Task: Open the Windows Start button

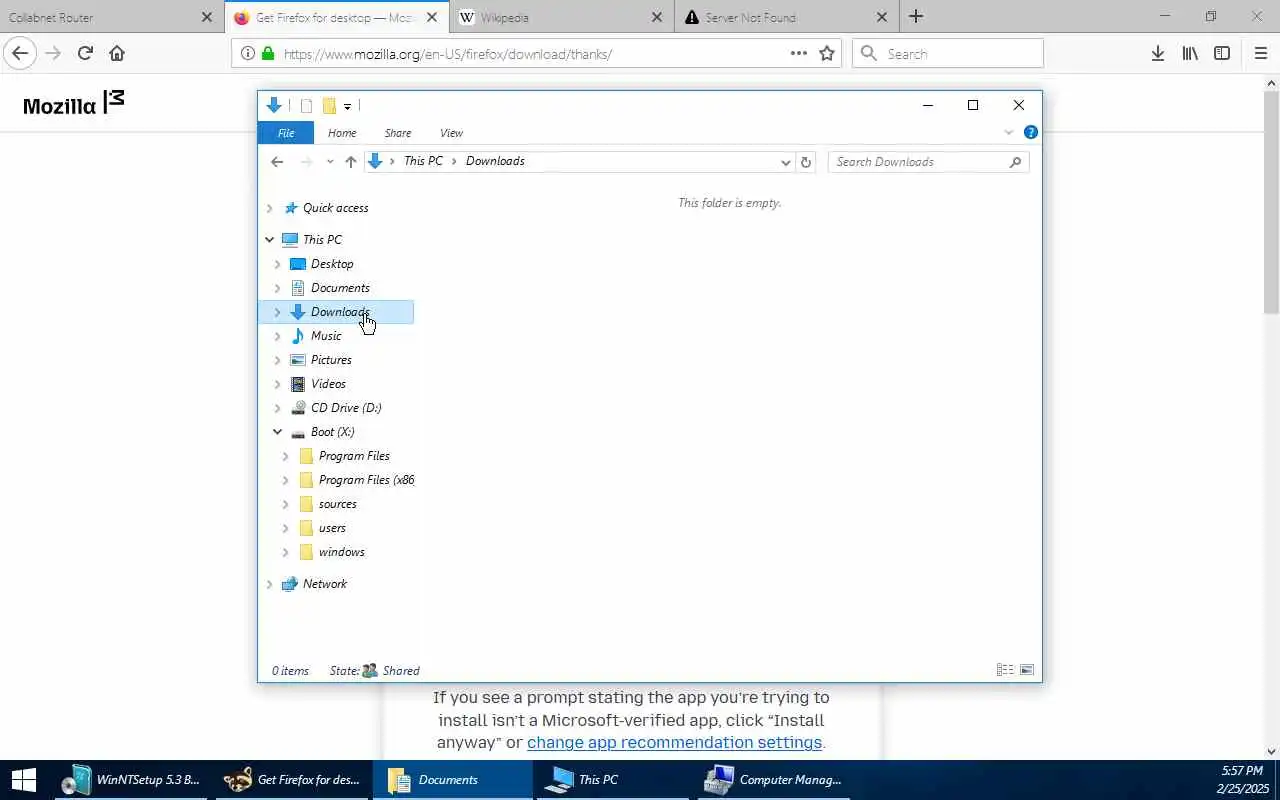Action: 23,780
